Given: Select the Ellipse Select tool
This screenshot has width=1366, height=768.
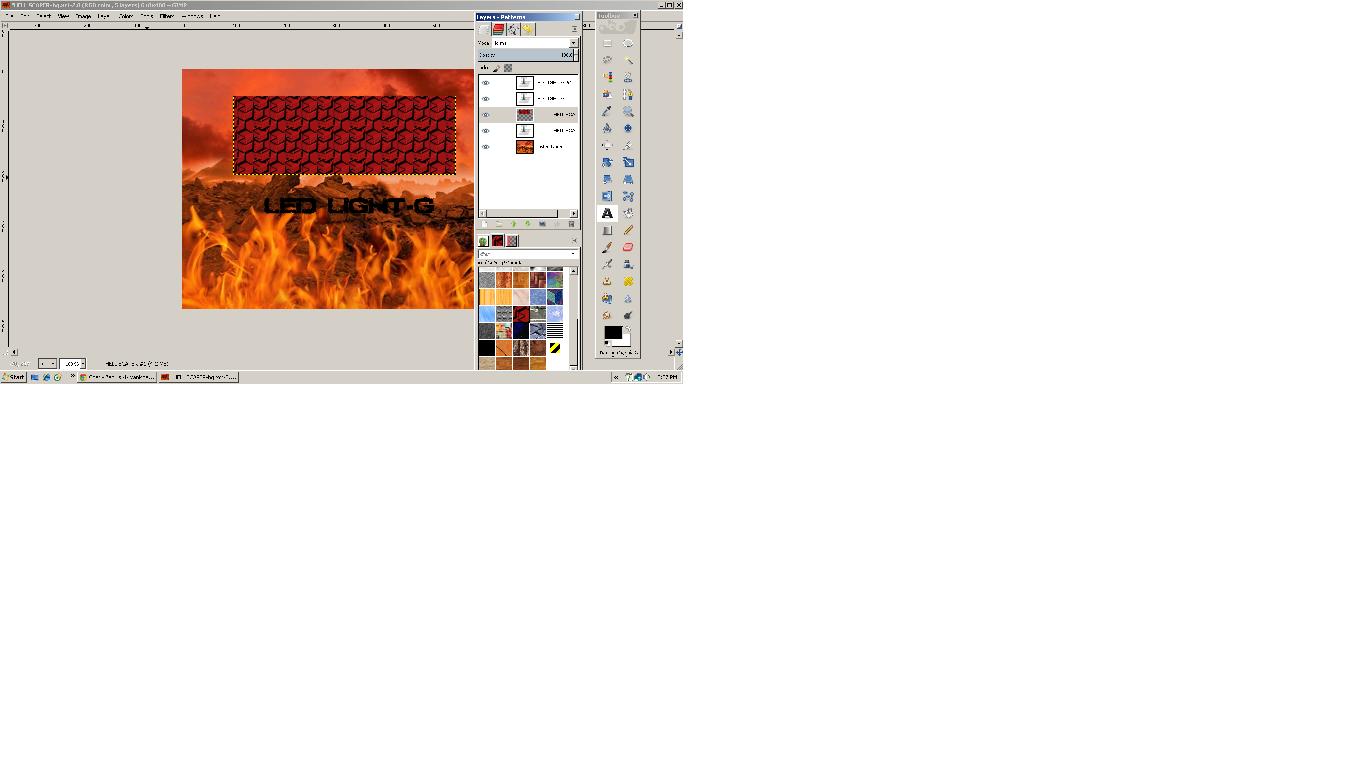Looking at the screenshot, I should pos(628,43).
